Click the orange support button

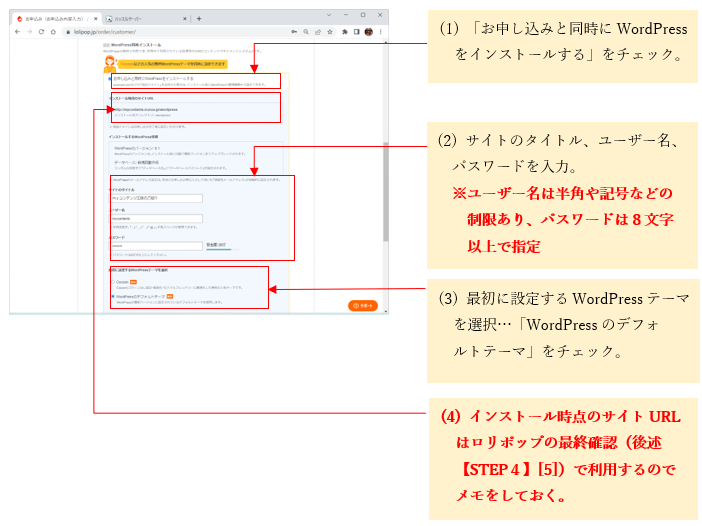point(362,305)
